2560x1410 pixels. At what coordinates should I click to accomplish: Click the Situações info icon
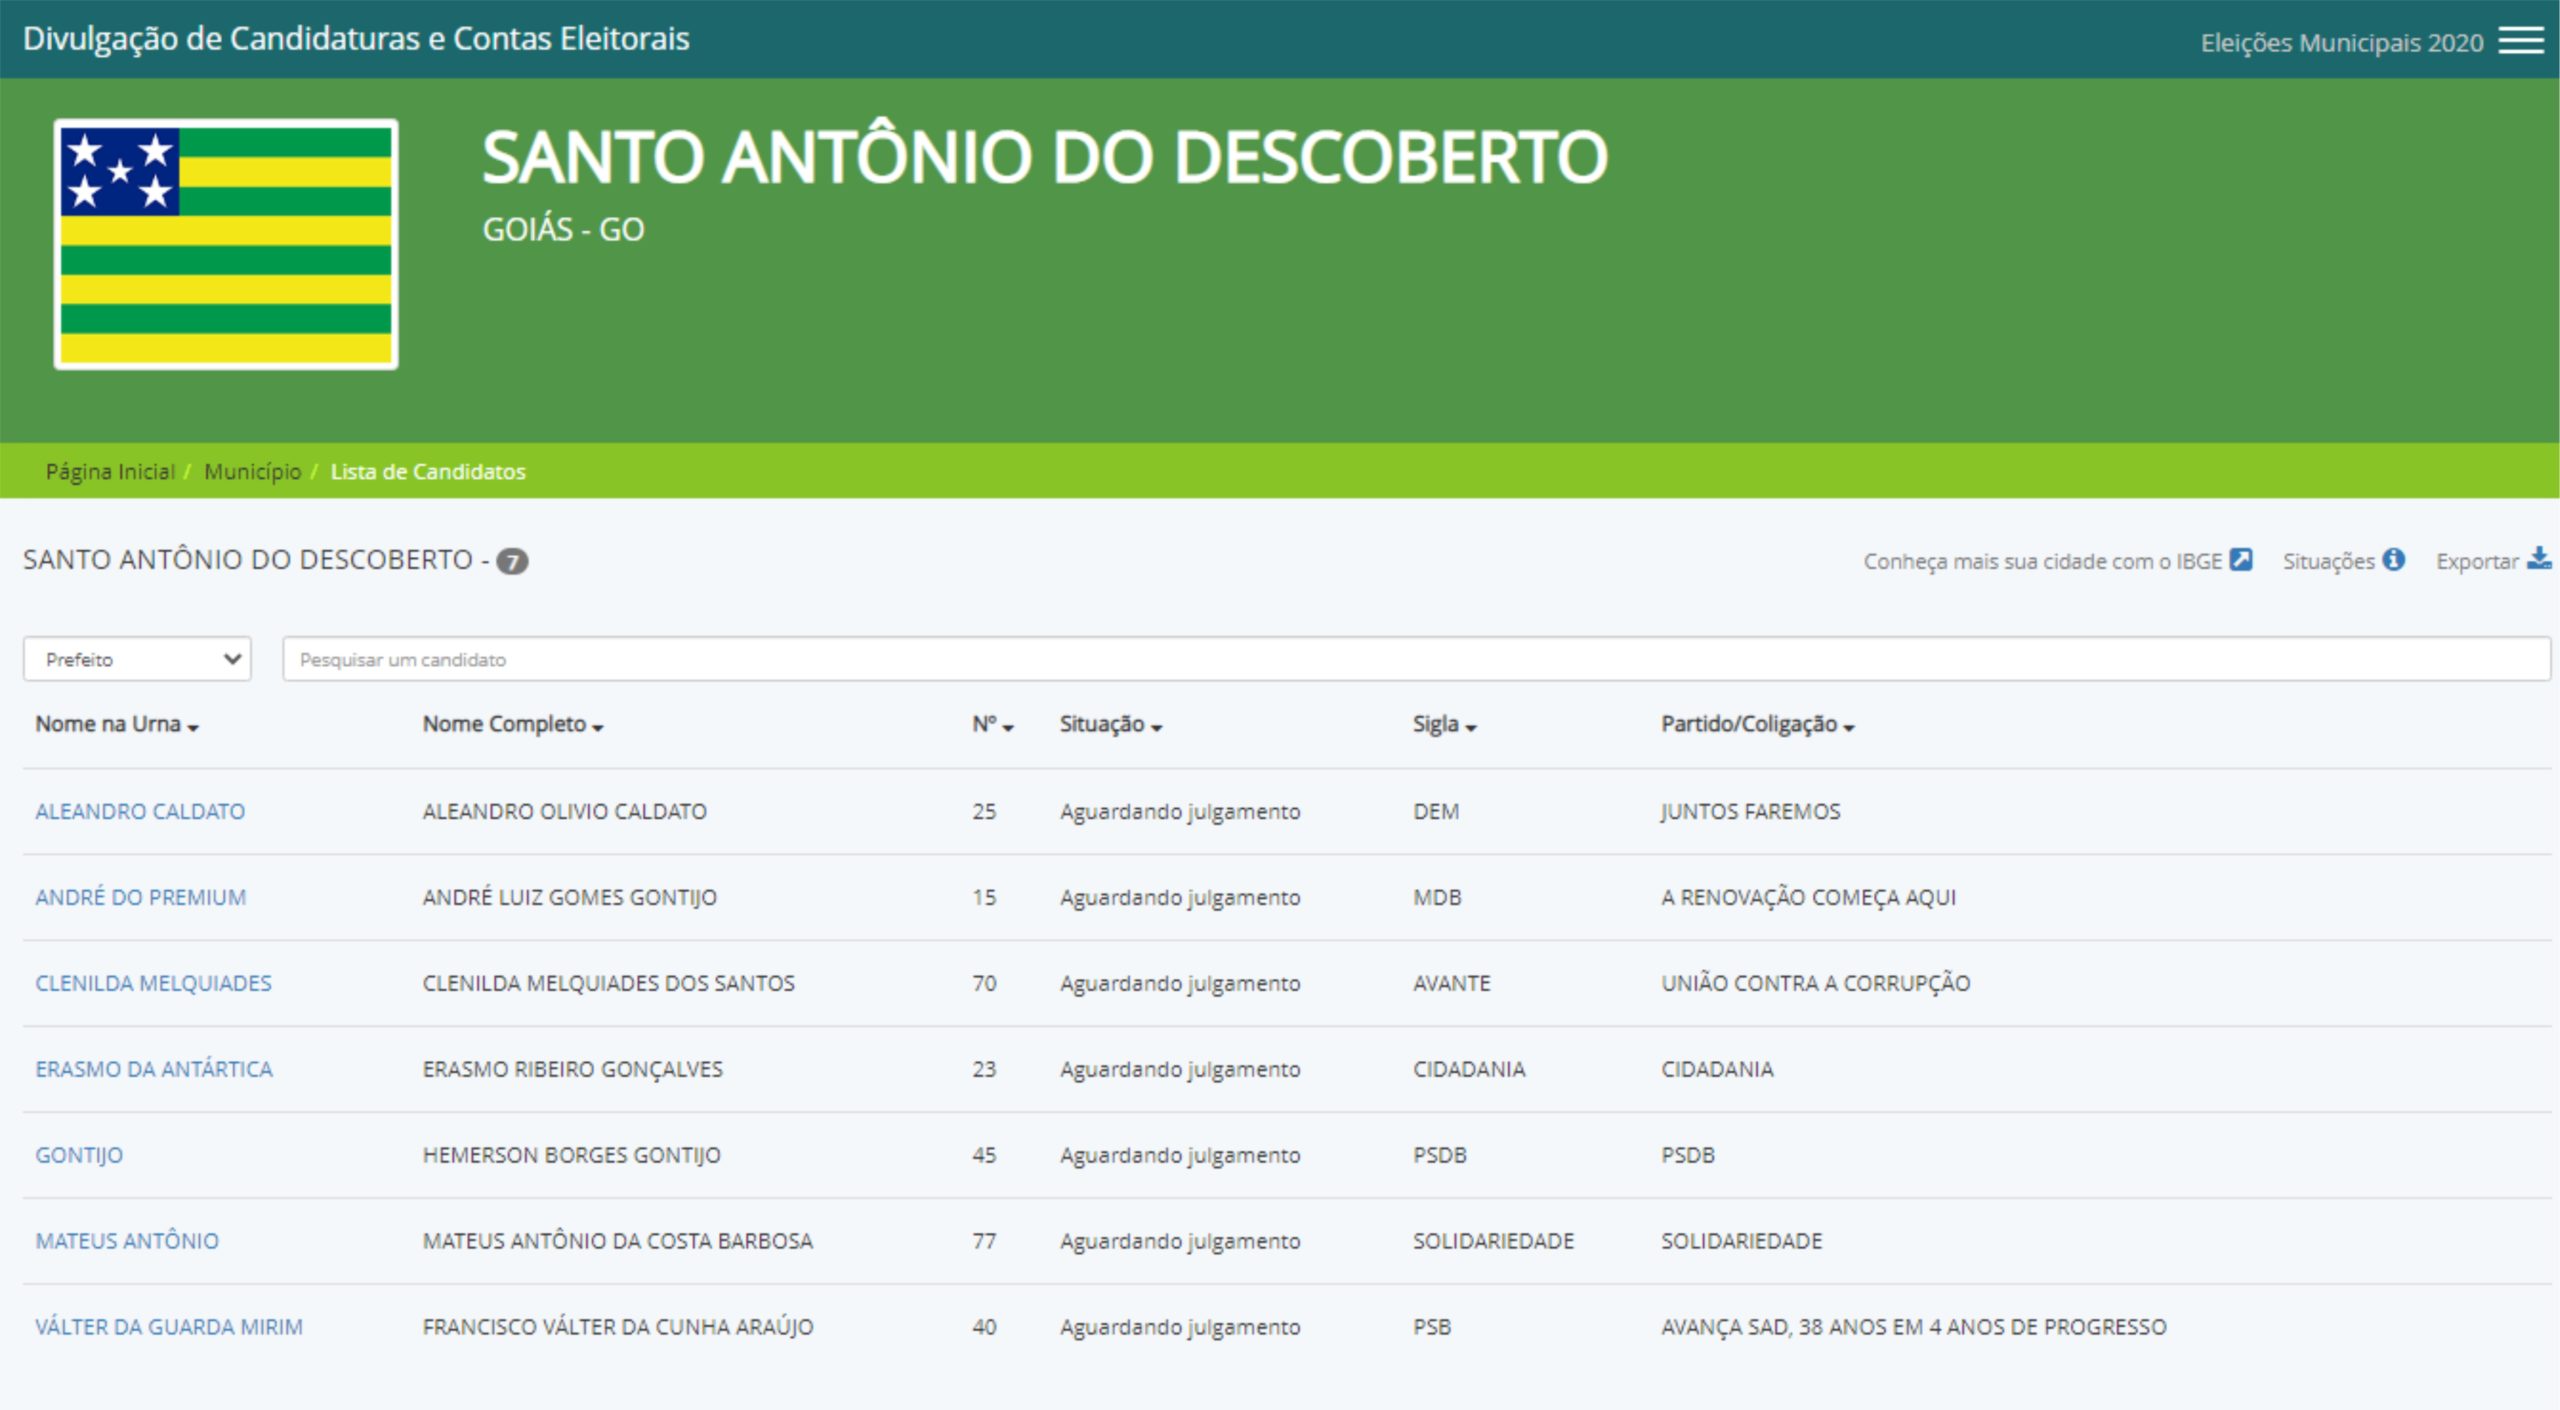point(2393,560)
